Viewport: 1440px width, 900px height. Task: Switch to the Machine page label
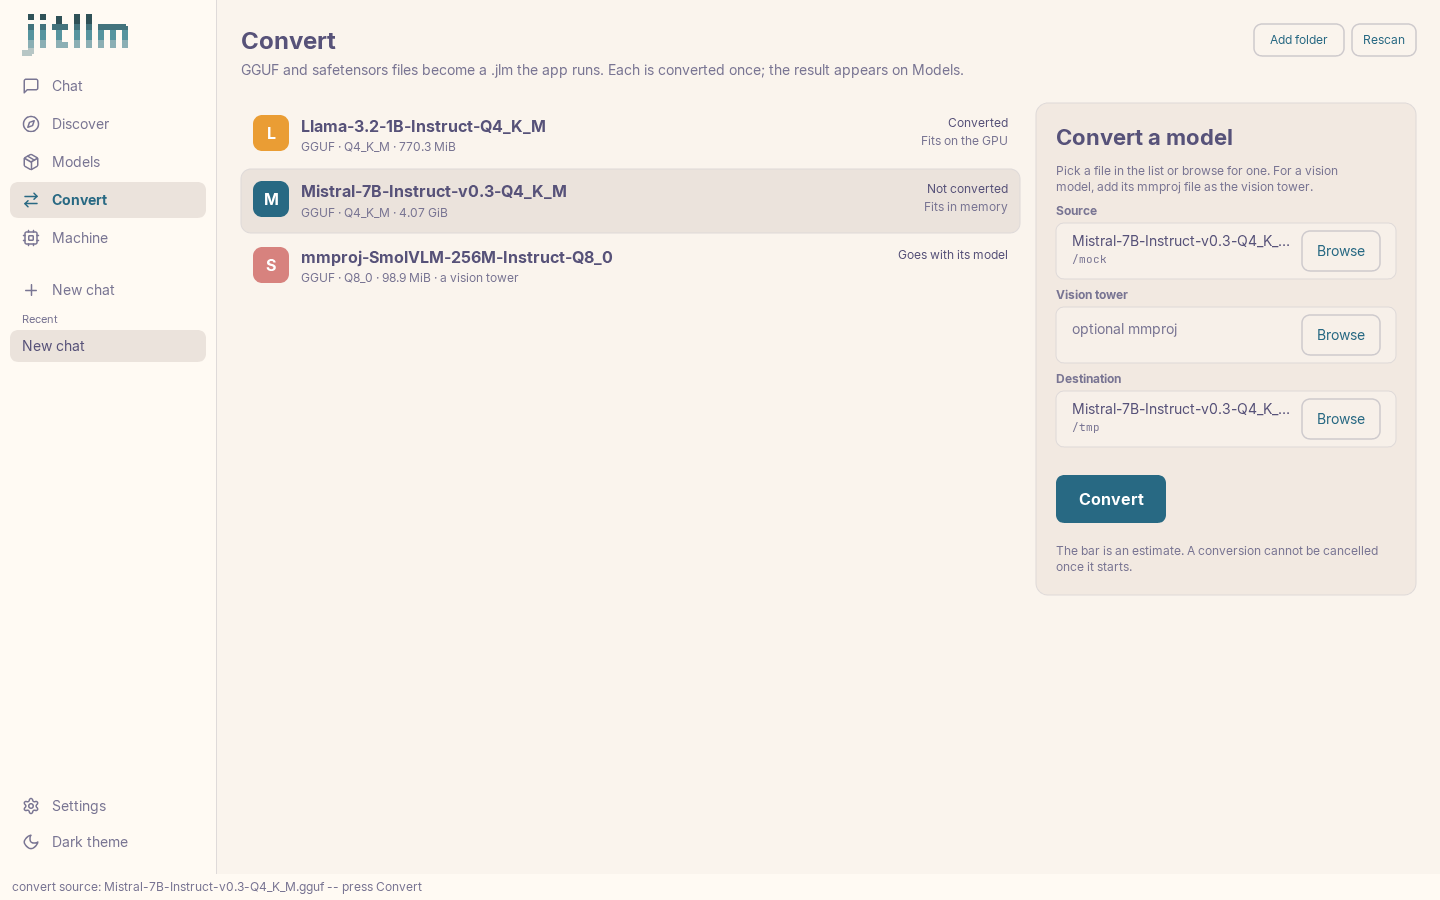tap(80, 238)
